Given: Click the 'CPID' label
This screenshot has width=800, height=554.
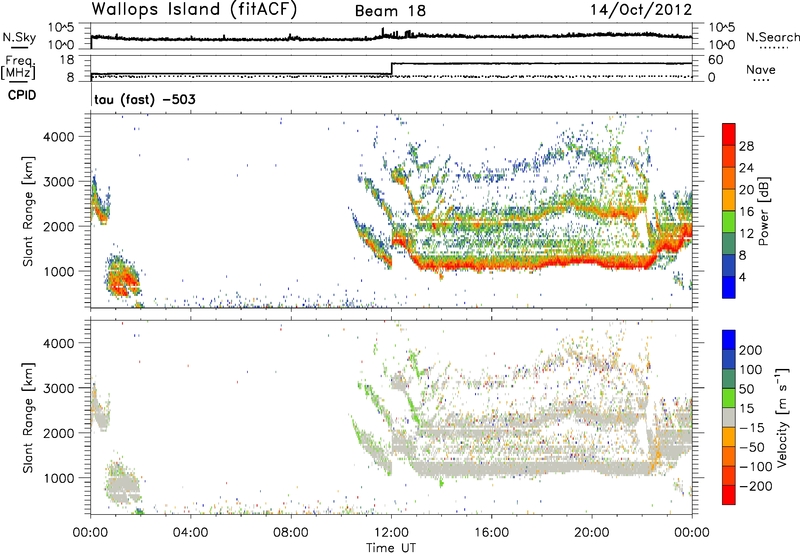Looking at the screenshot, I should pos(22,95).
